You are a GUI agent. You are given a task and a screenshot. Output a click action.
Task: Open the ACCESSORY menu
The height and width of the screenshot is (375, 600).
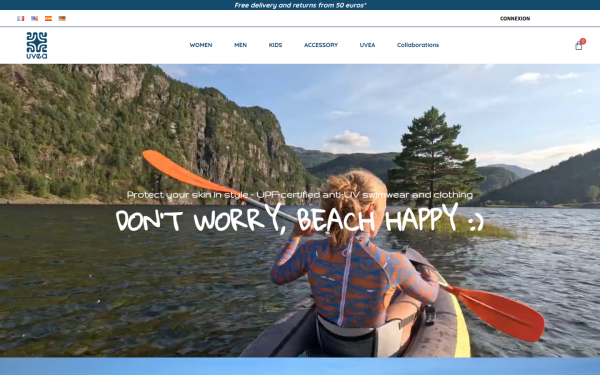[321, 45]
